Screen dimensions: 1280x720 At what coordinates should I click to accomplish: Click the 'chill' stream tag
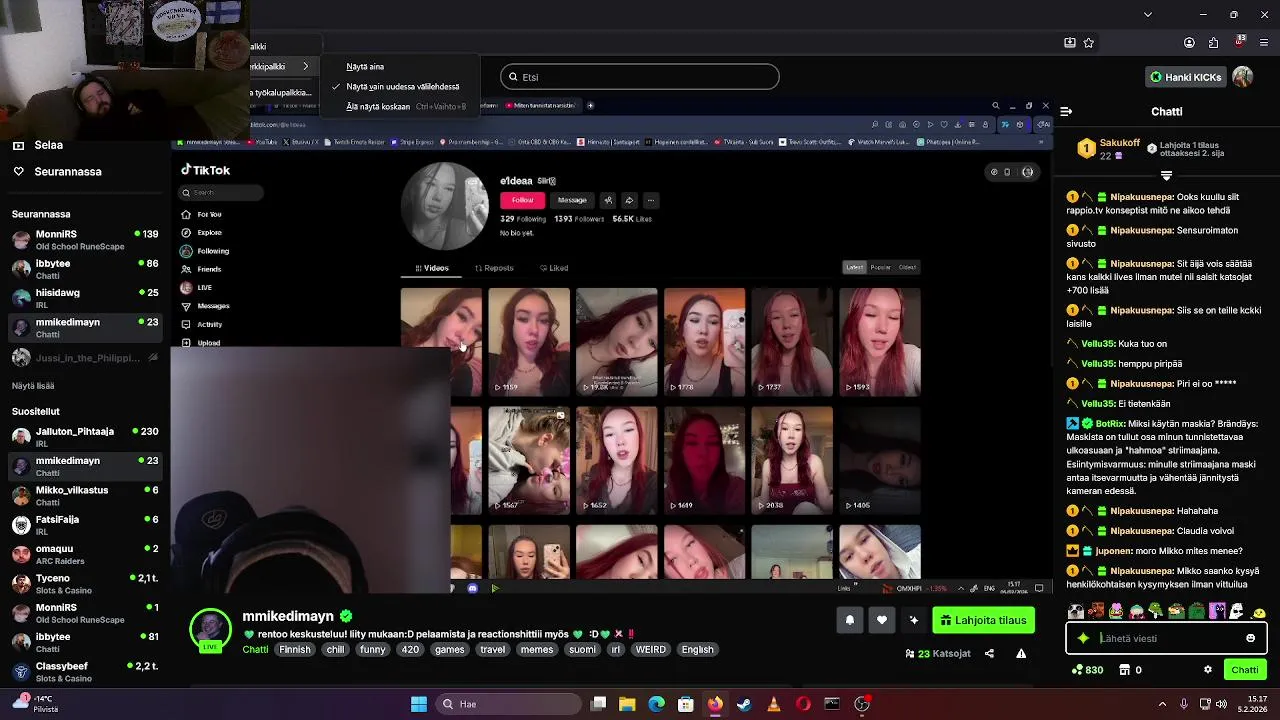click(x=336, y=650)
